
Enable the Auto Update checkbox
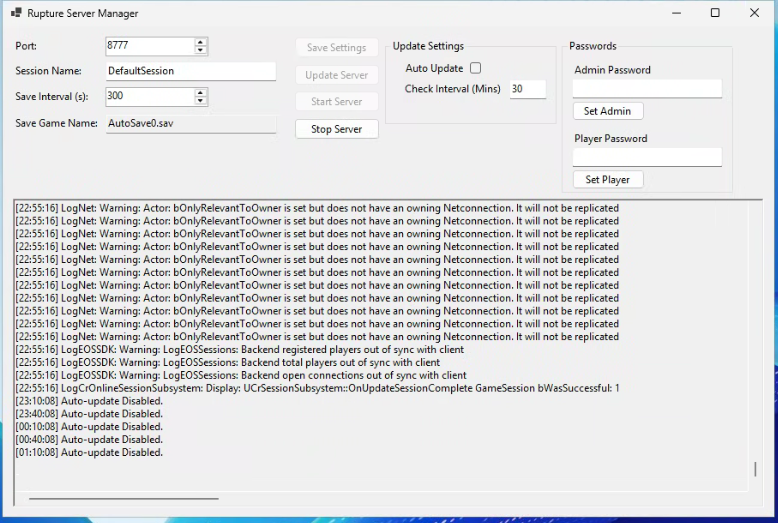[x=475, y=68]
